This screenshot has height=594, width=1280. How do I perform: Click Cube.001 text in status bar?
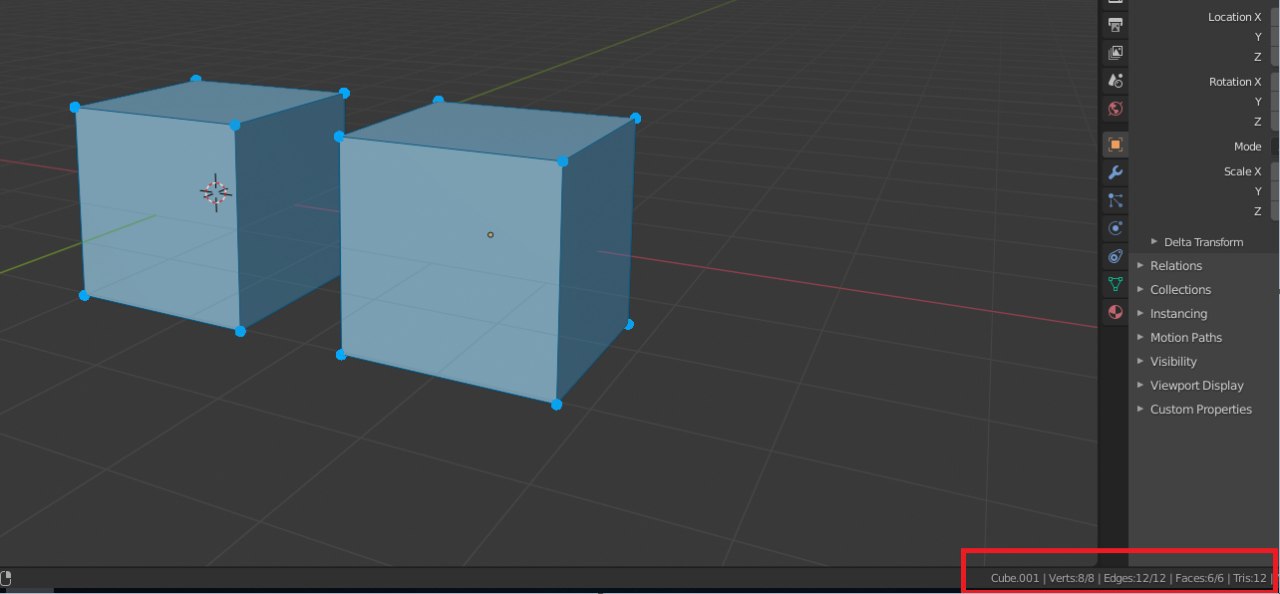click(1015, 578)
